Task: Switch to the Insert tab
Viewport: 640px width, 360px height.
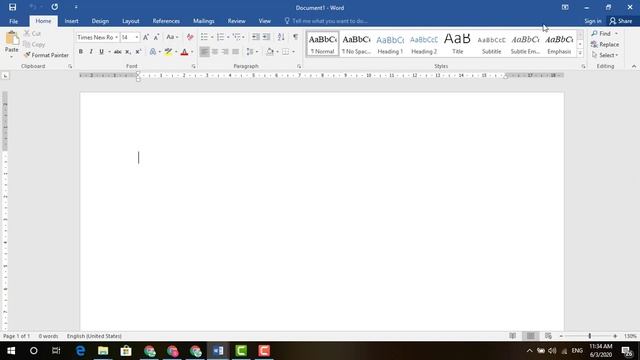Action: point(71,21)
